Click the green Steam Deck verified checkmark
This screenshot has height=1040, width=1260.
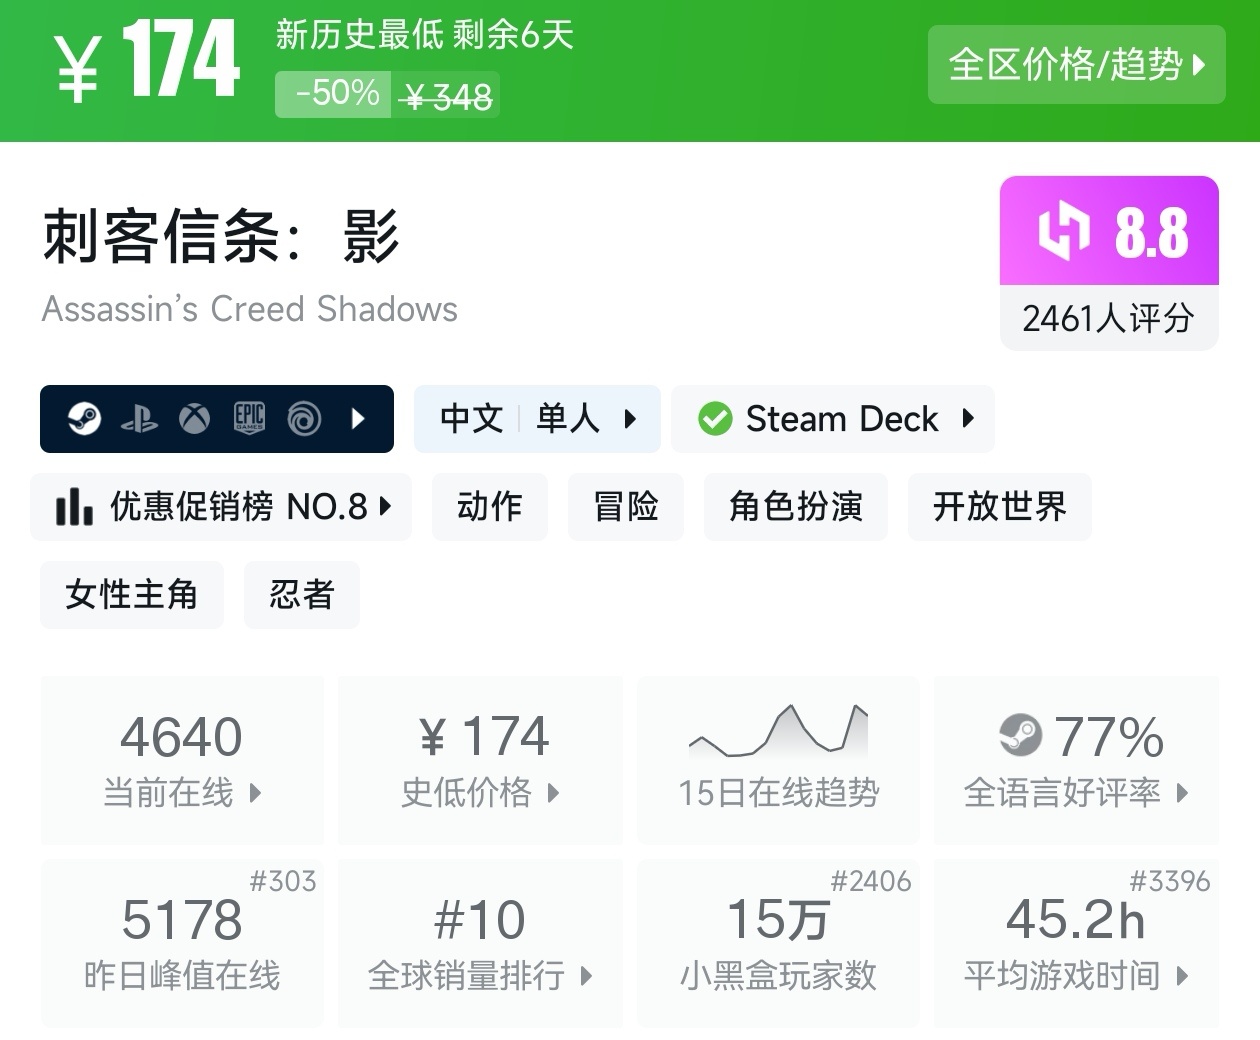715,419
